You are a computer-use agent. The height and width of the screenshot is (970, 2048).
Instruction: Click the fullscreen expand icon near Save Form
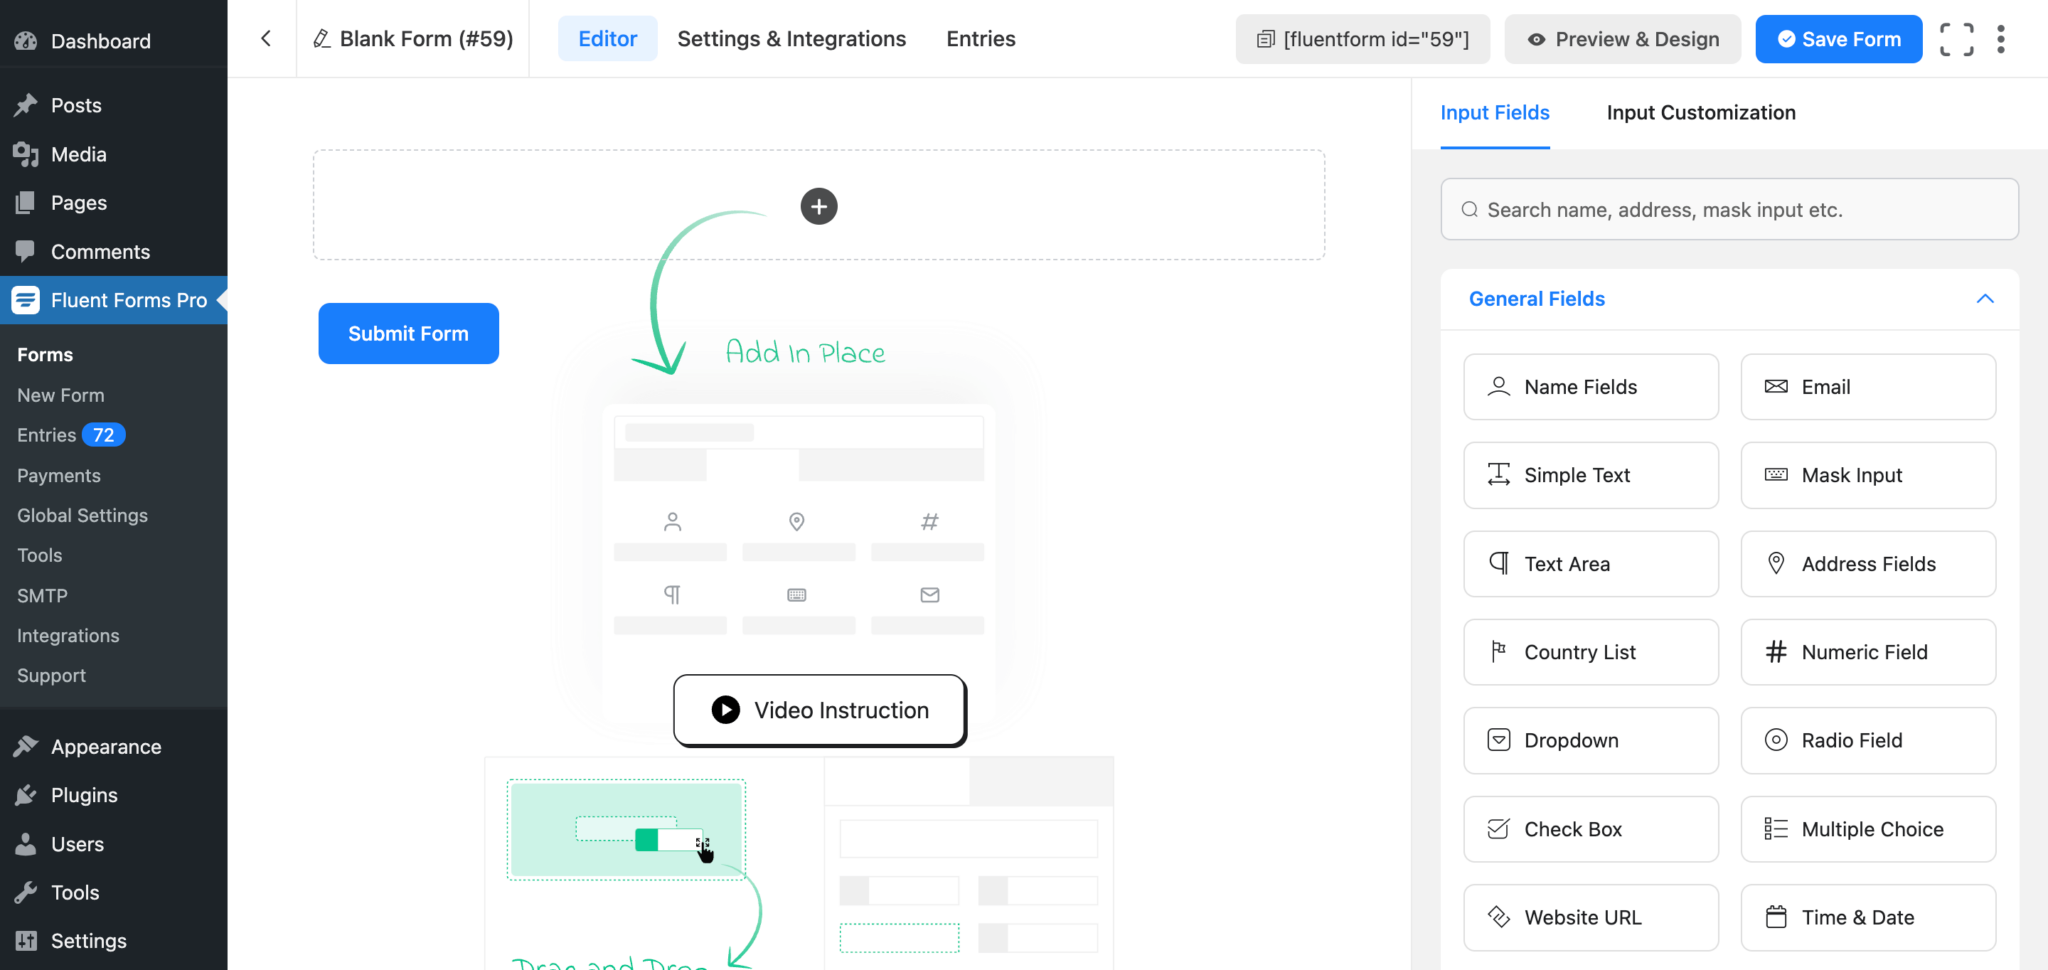tap(1956, 38)
